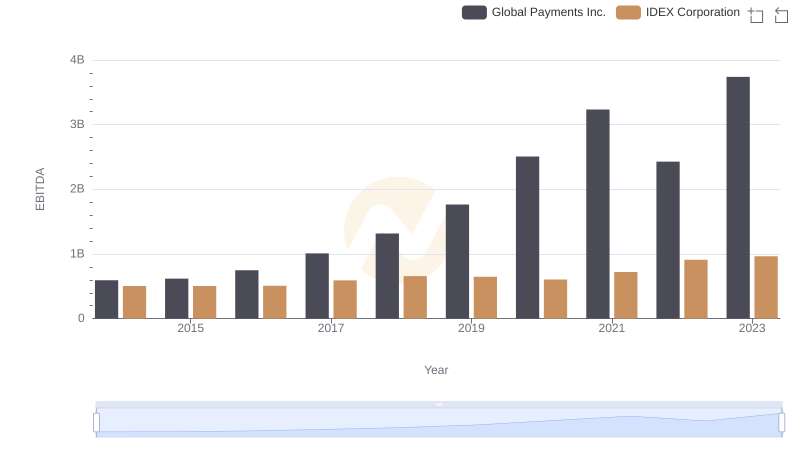Click the dark Global Payments legend swatch
The width and height of the screenshot is (800, 461).
(474, 12)
